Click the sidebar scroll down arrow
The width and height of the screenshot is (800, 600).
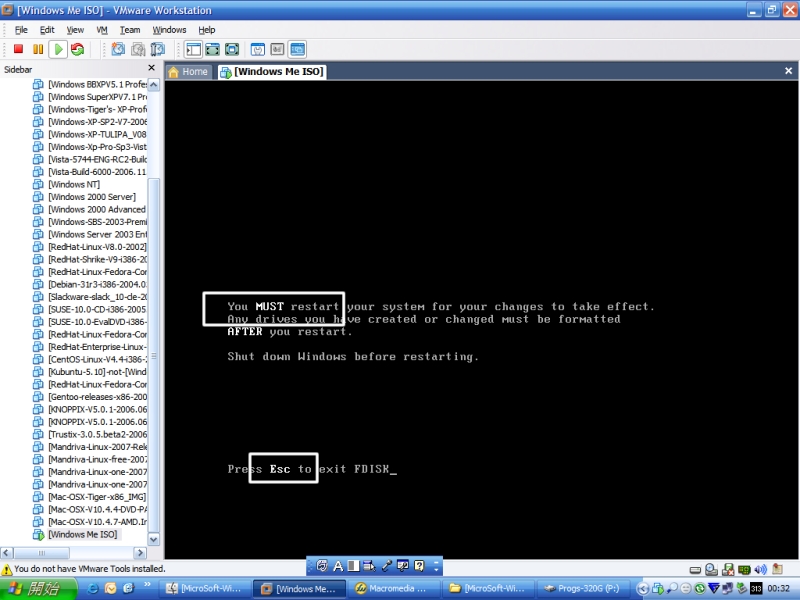(x=154, y=539)
